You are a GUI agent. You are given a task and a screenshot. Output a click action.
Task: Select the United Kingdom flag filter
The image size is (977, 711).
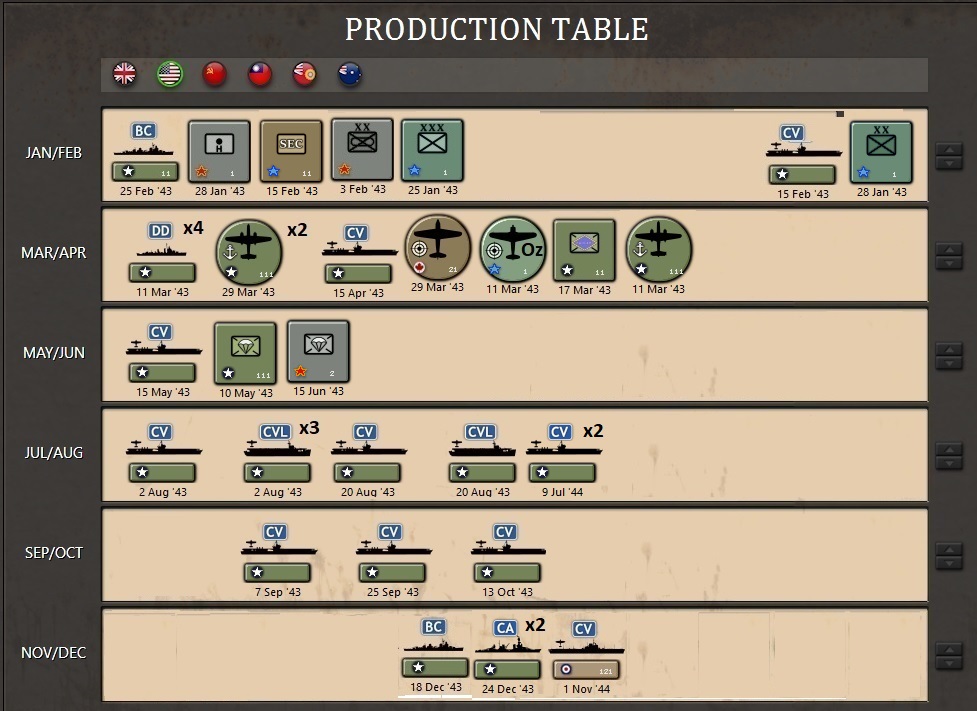tap(125, 74)
